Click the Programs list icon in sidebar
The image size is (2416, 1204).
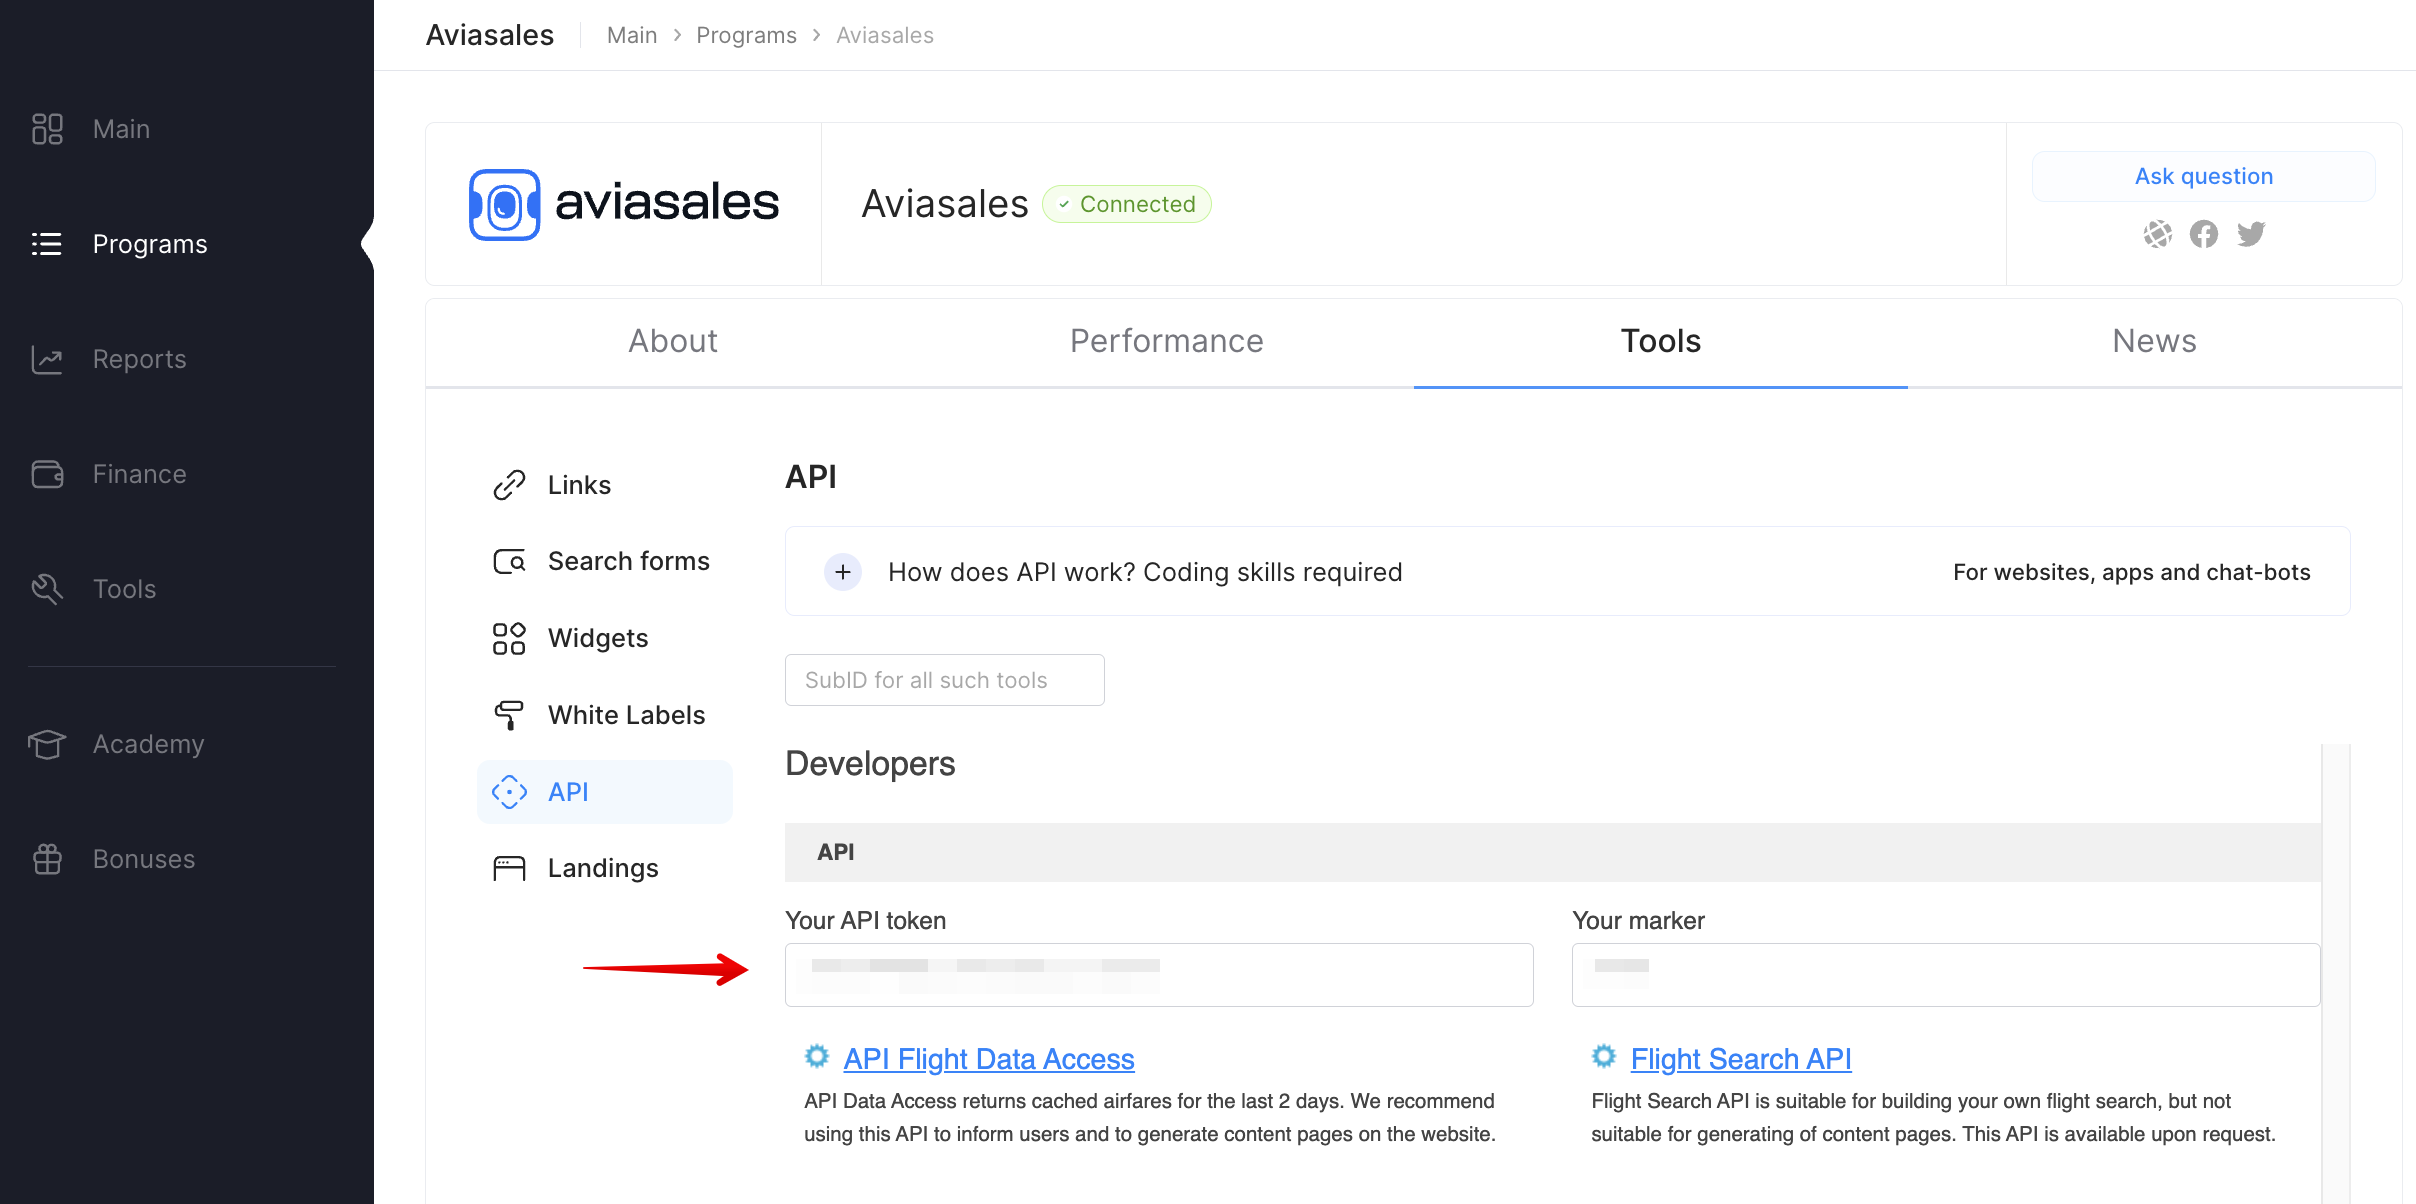[x=47, y=244]
